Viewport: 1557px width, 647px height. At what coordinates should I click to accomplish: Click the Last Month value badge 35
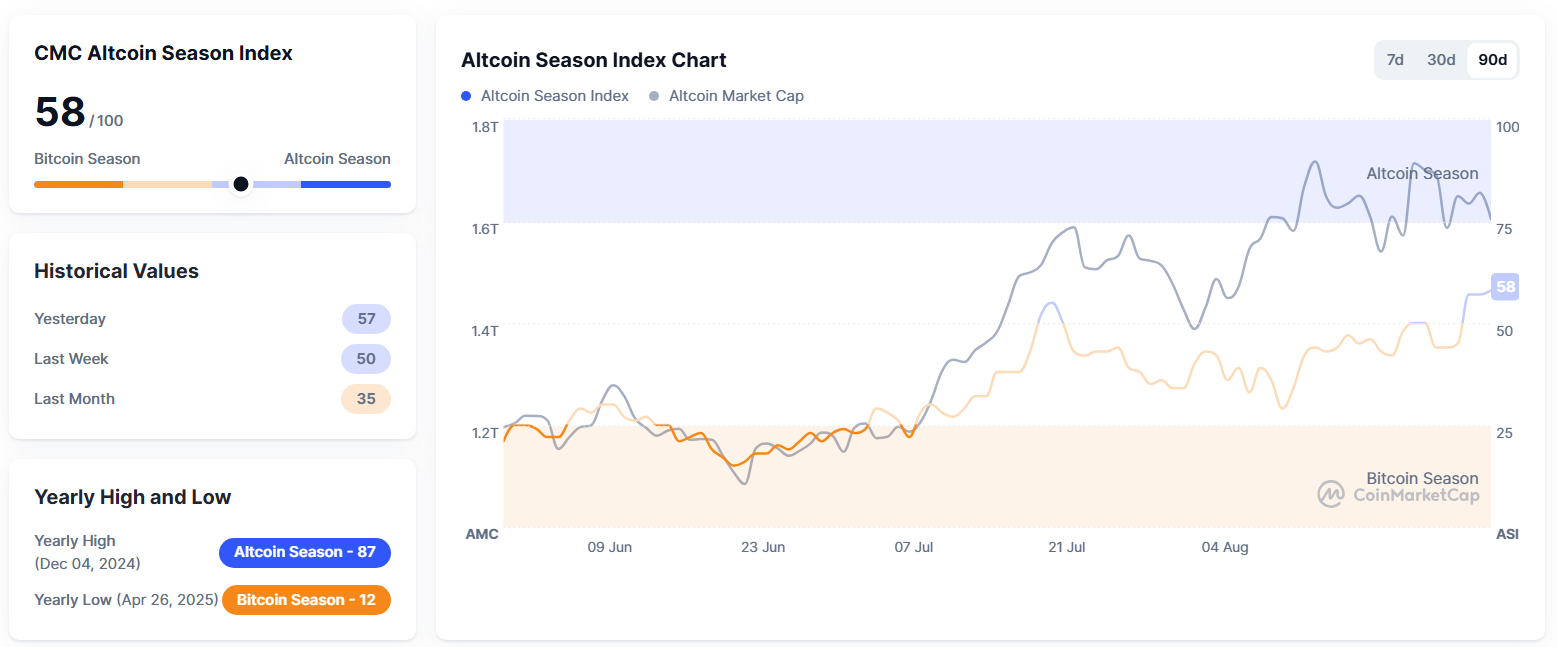tap(366, 399)
